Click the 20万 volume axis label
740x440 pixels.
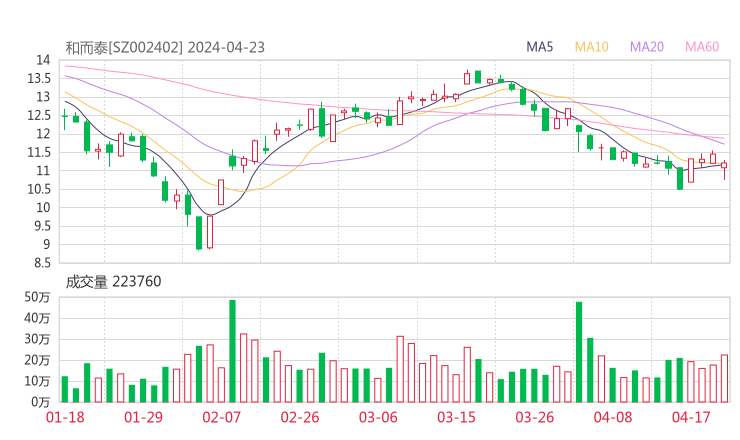tap(37, 360)
